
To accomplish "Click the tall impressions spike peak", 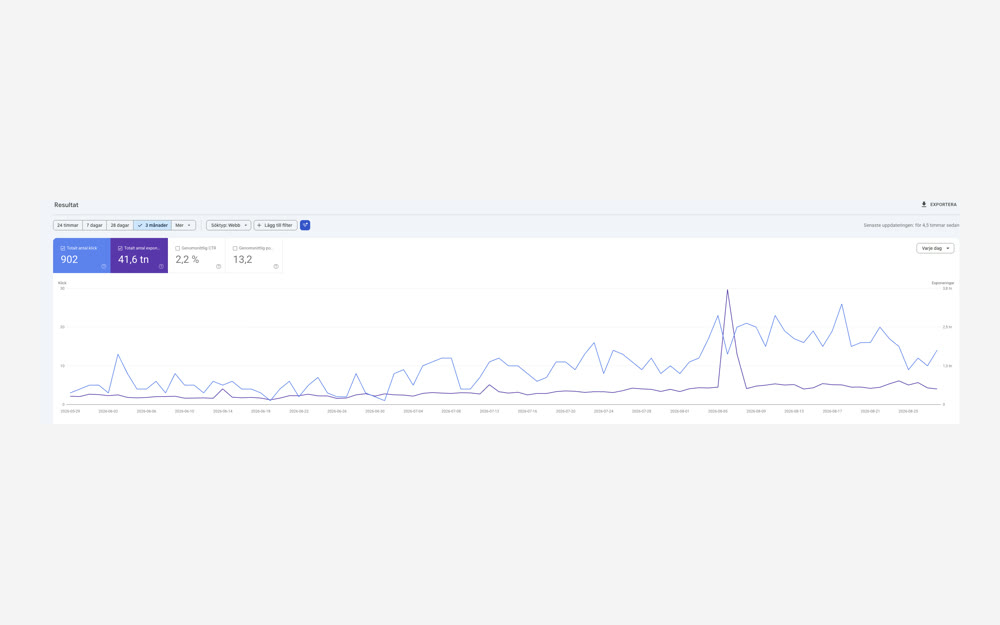I will pyautogui.click(x=727, y=290).
